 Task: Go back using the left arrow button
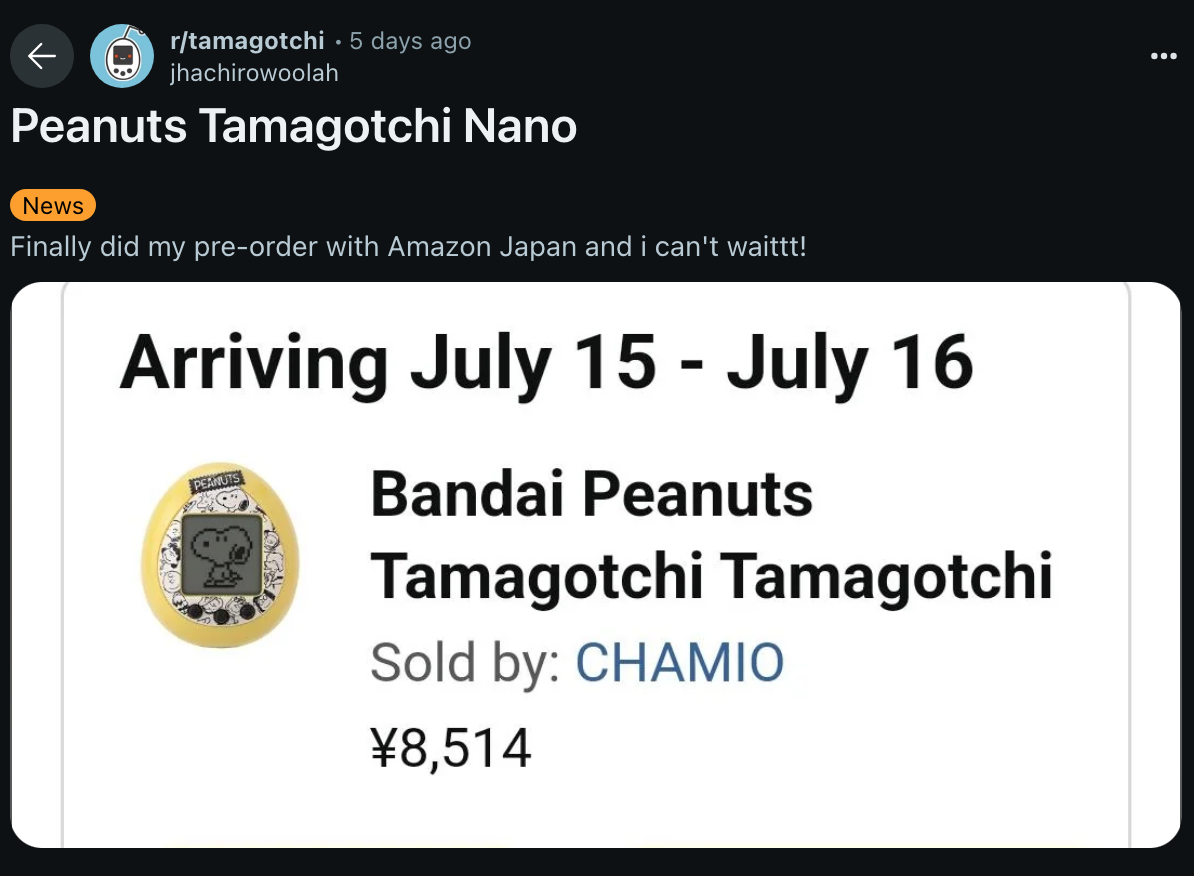(x=42, y=56)
